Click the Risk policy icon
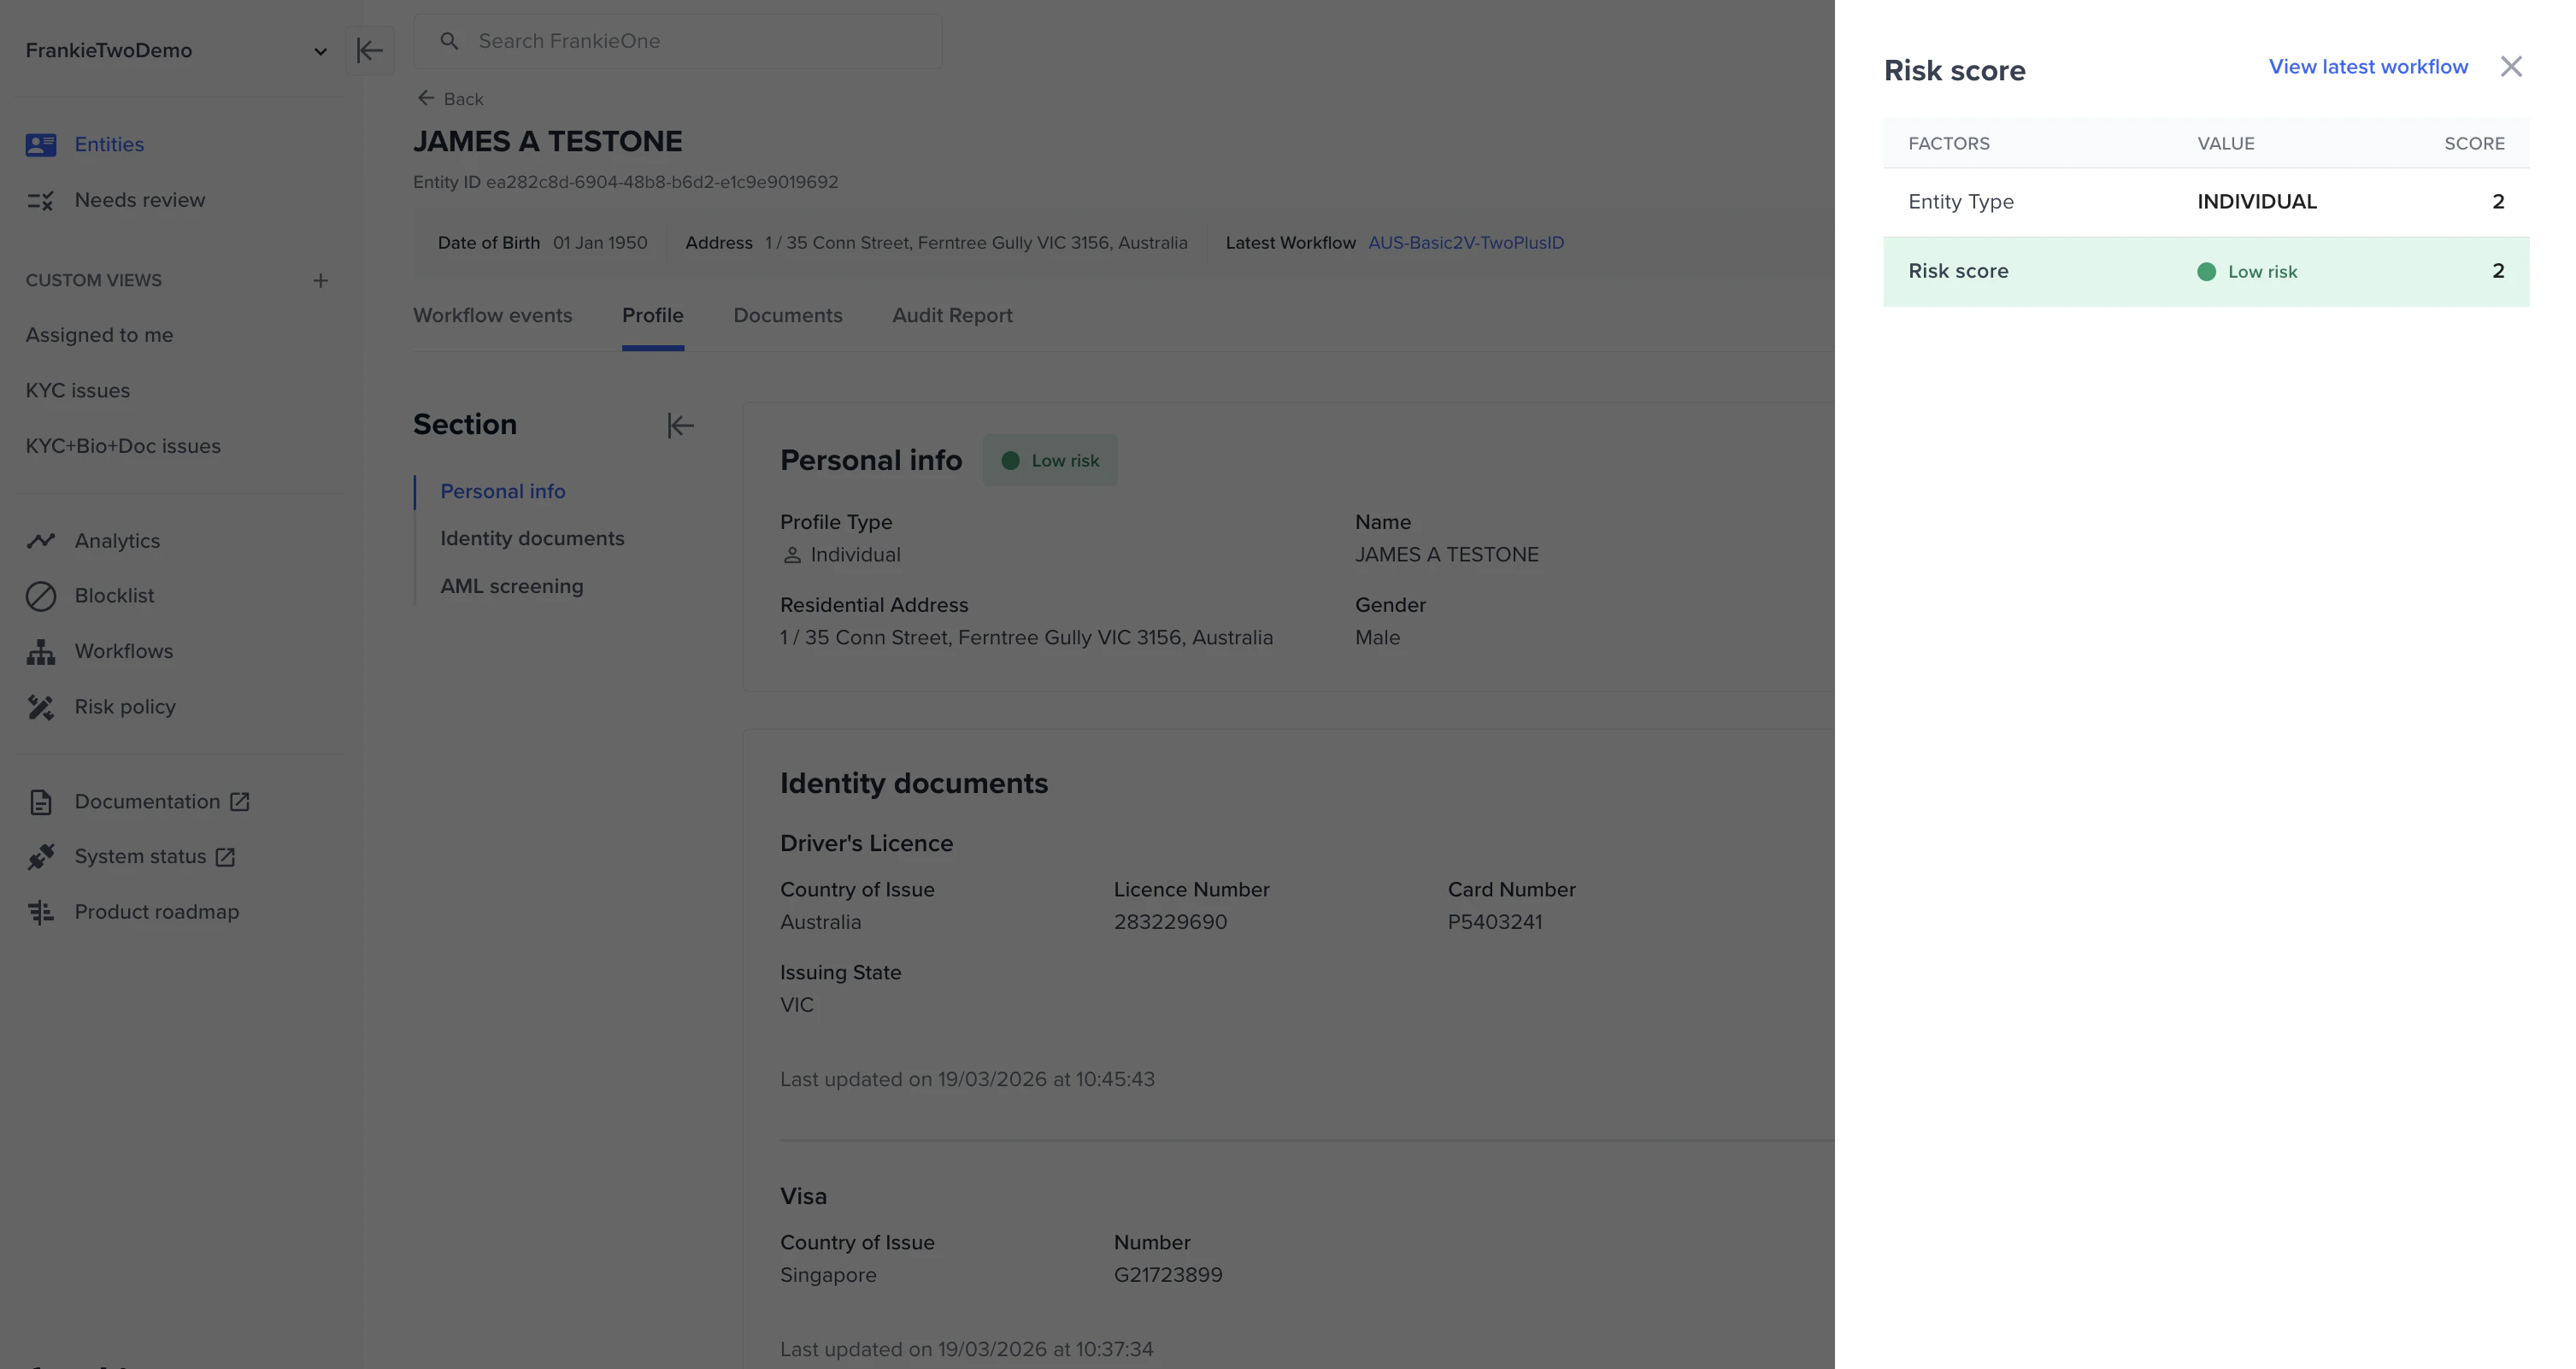2576x1369 pixels. (41, 707)
